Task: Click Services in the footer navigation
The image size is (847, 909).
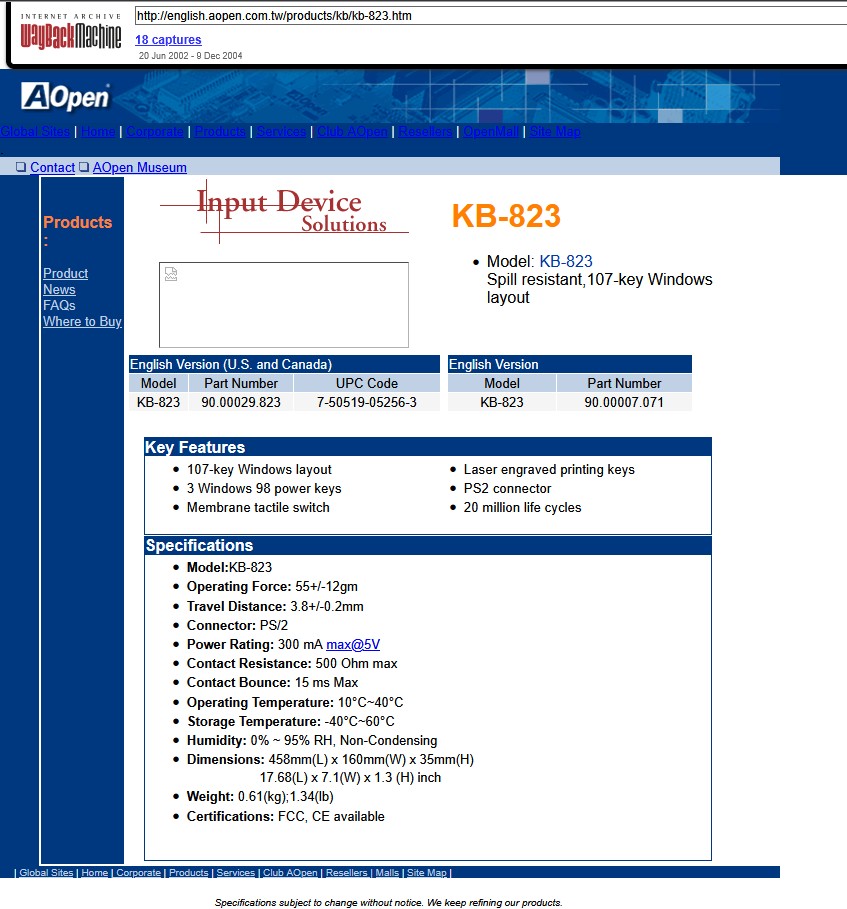Action: click(x=235, y=873)
